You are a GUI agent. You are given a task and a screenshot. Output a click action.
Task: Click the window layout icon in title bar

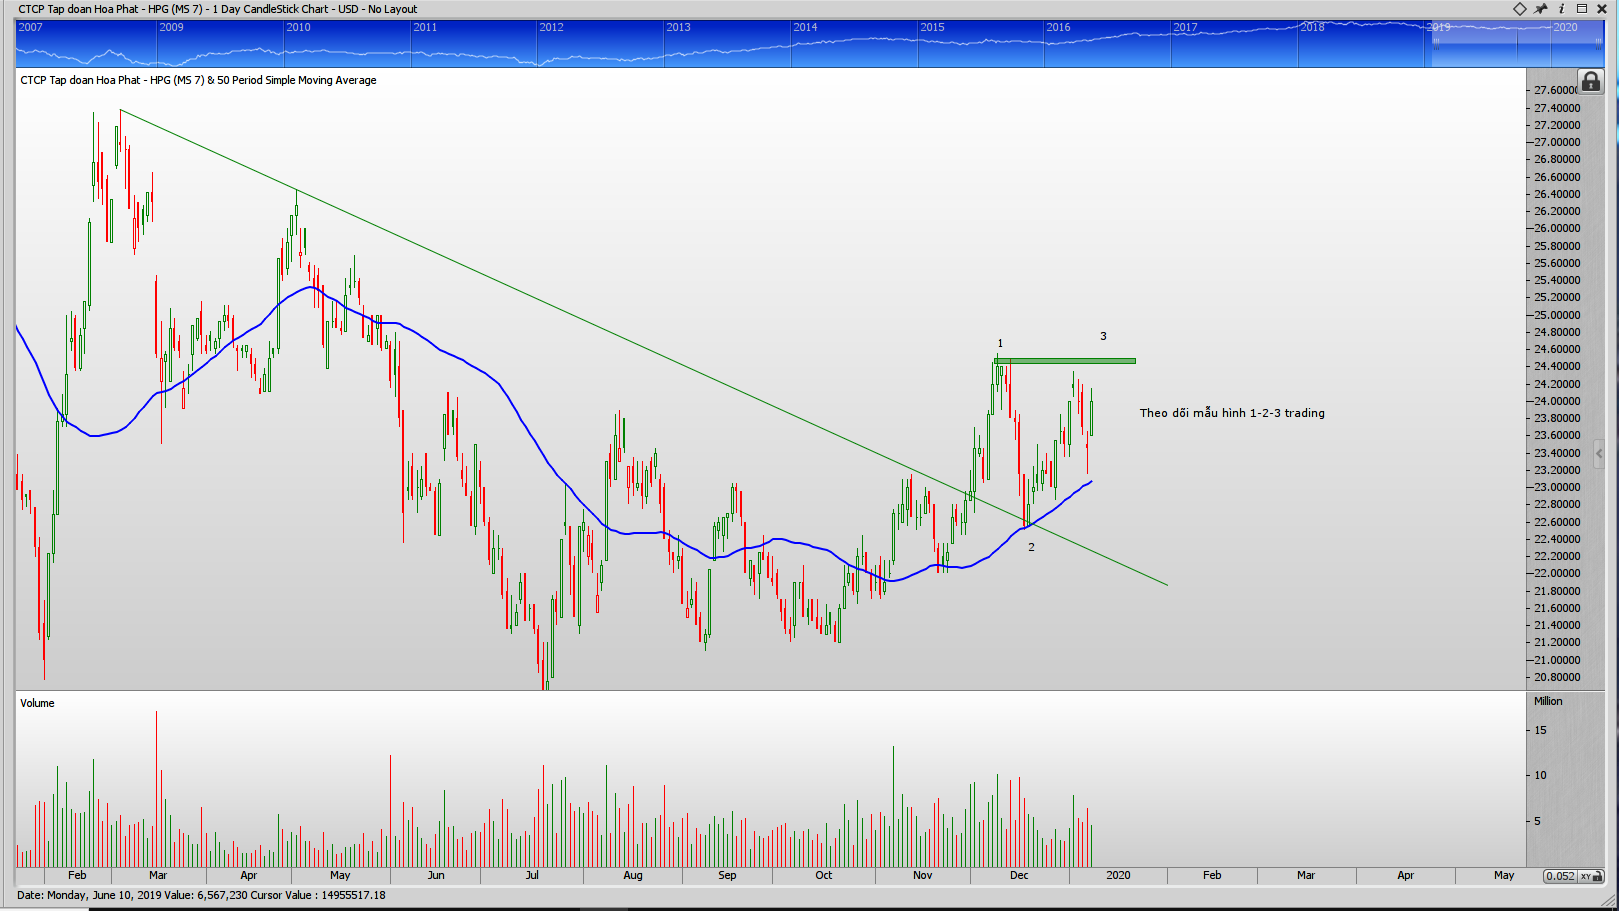[x=1582, y=9]
